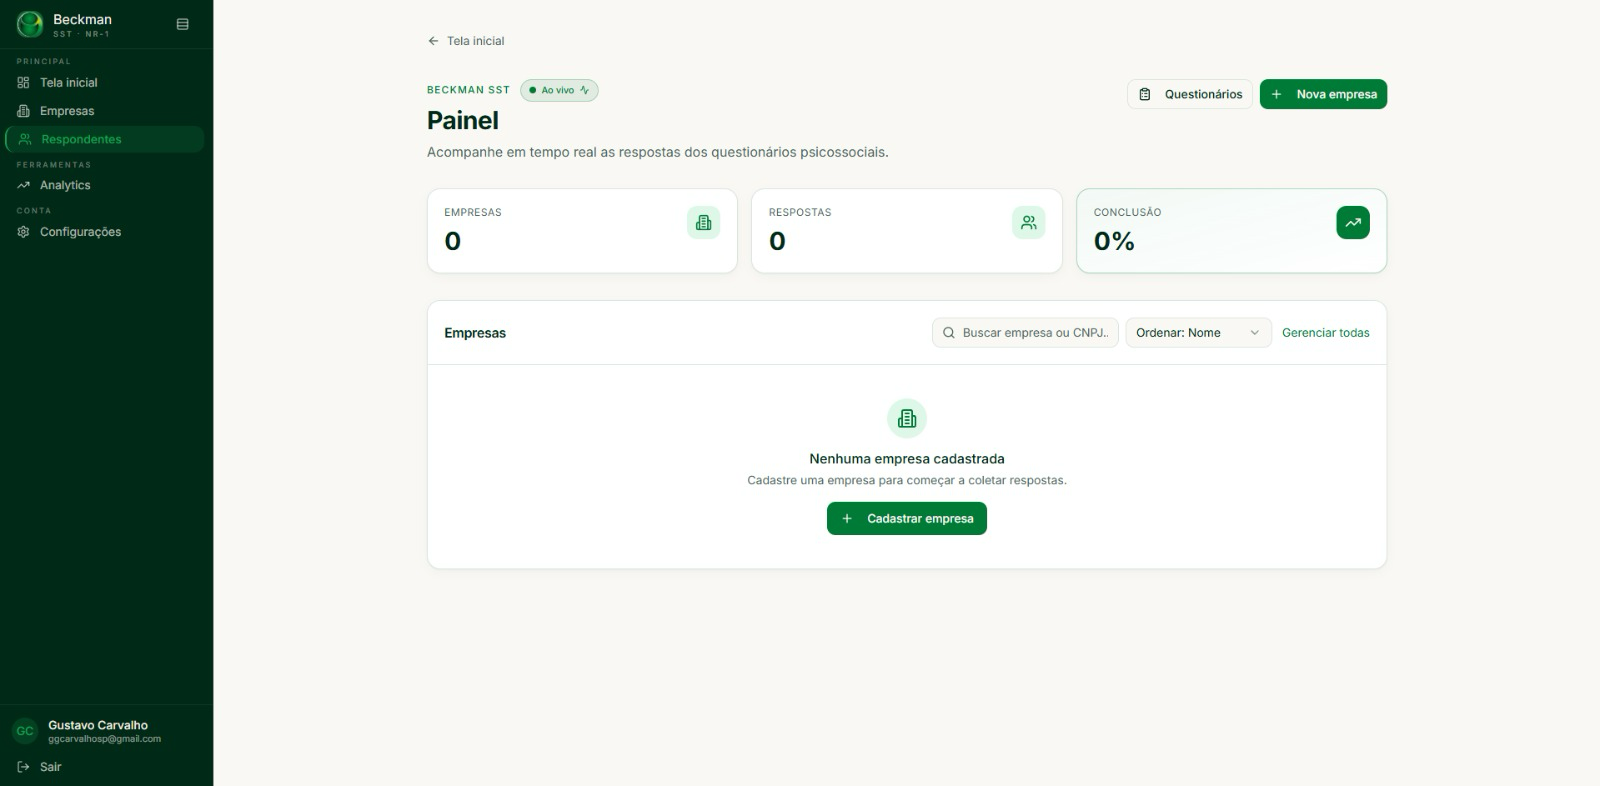The height and width of the screenshot is (786, 1600).
Task: Open Configurações in the sidebar
Action: pos(105,232)
